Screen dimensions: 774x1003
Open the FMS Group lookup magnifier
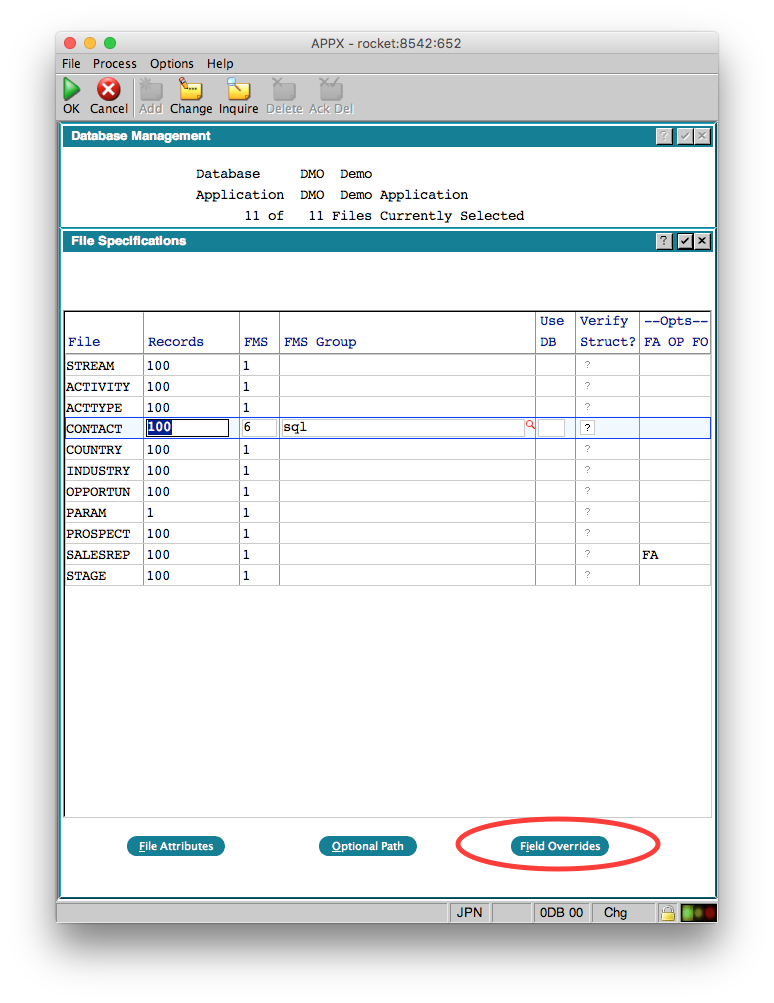point(530,425)
